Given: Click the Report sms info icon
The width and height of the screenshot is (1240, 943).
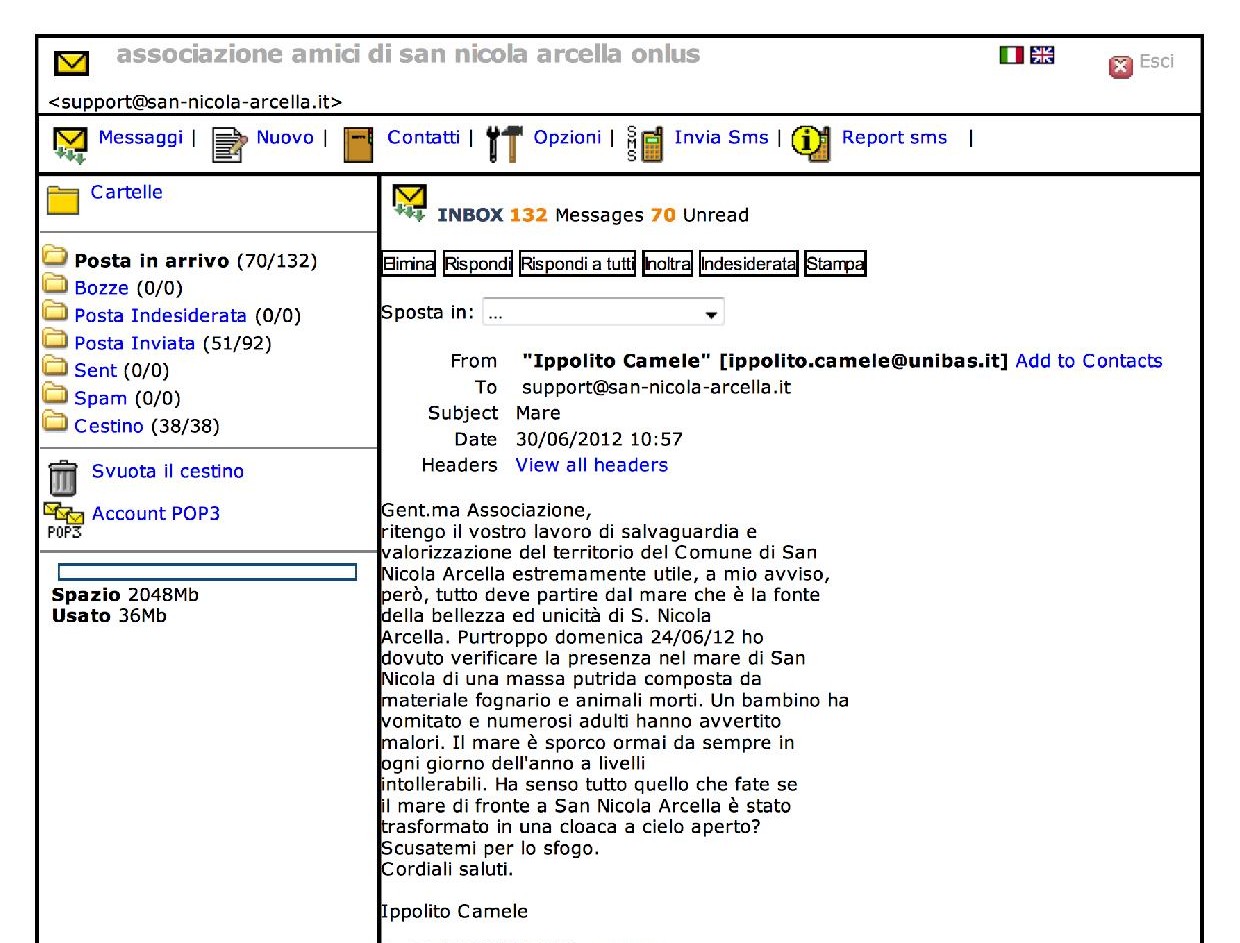Looking at the screenshot, I should click(x=811, y=144).
